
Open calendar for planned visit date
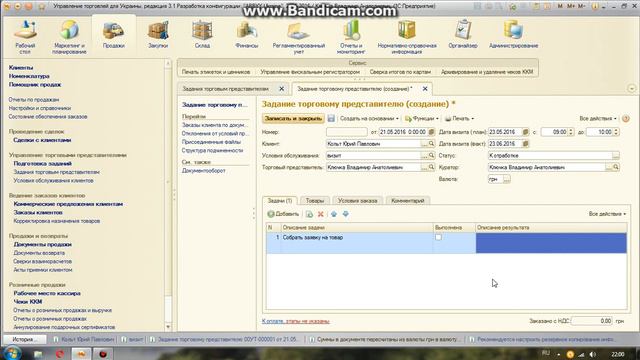point(526,132)
